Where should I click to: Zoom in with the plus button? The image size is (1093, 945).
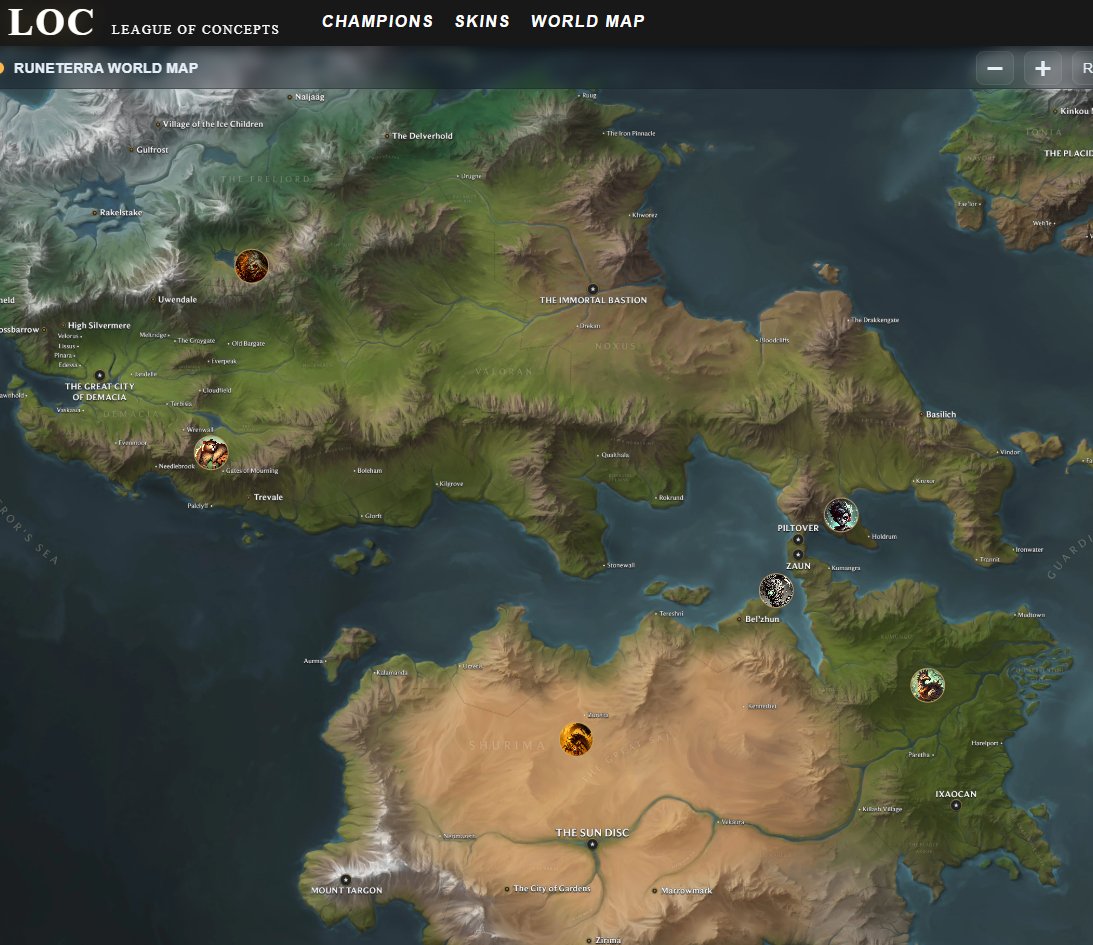(x=1043, y=69)
